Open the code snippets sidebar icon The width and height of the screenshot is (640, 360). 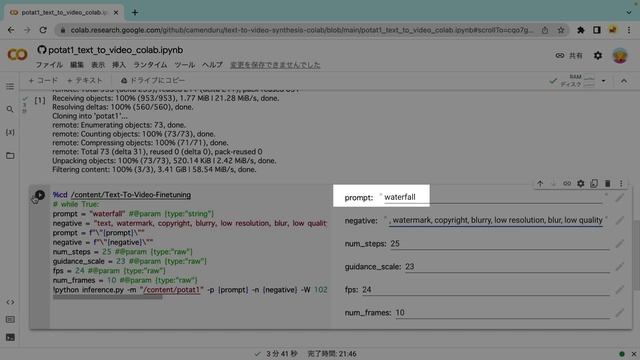[10, 302]
